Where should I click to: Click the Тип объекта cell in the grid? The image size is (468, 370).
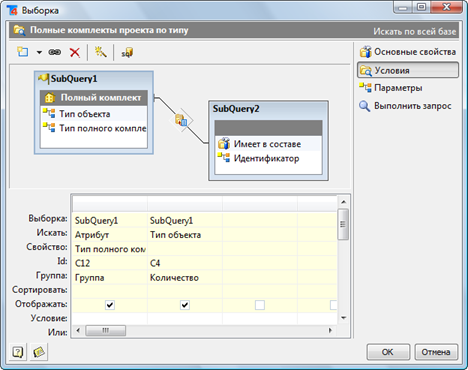point(185,235)
